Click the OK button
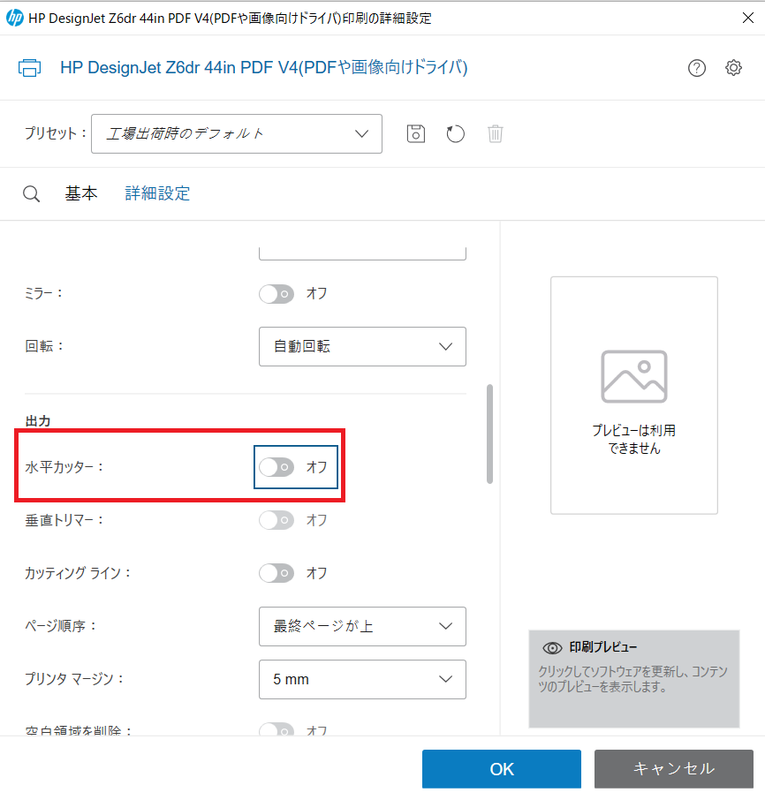765x800 pixels. click(x=501, y=769)
